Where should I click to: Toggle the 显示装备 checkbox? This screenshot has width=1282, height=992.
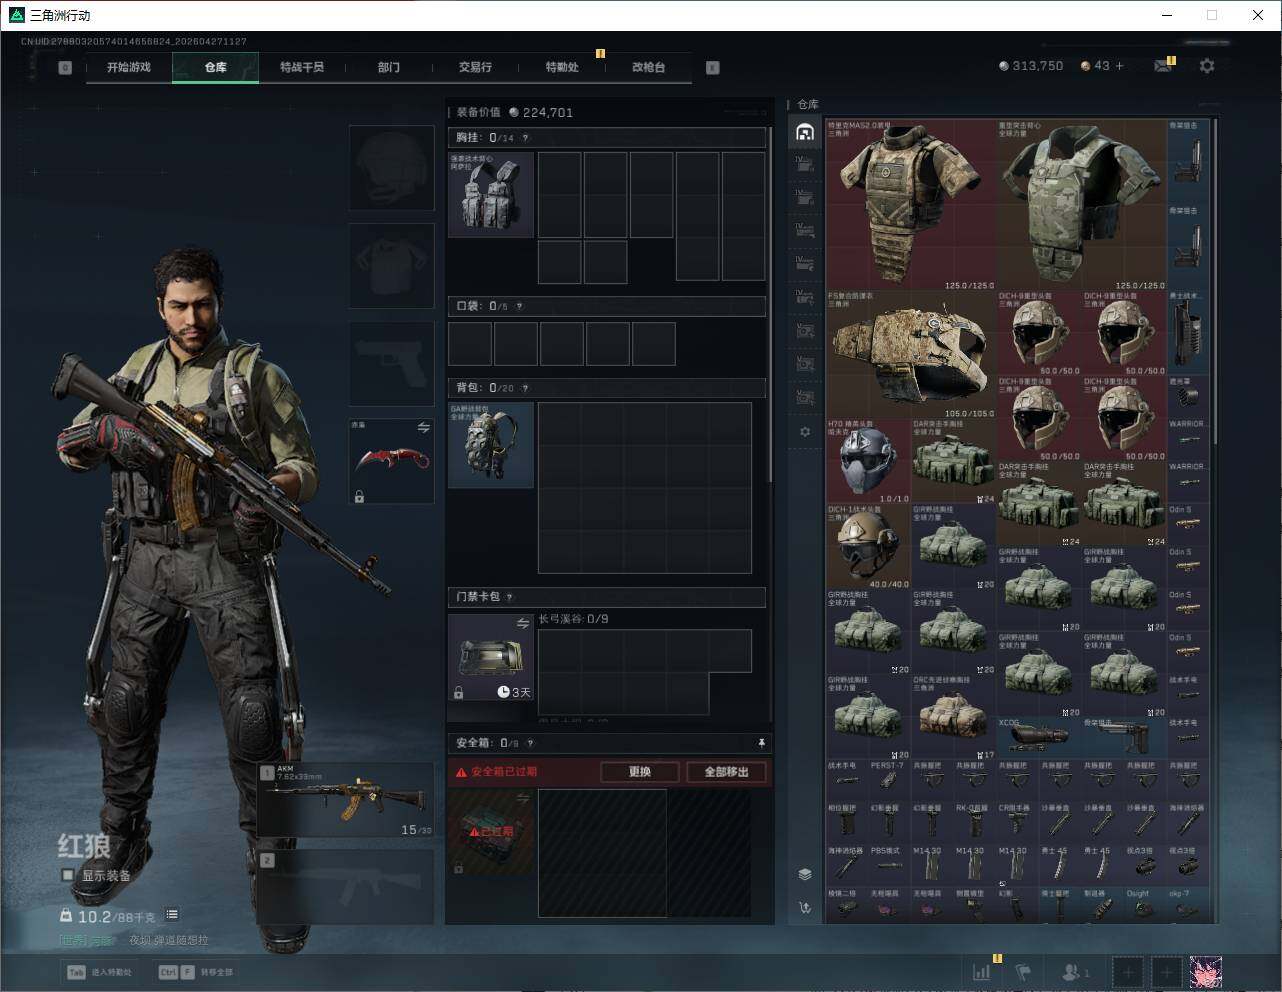[68, 875]
